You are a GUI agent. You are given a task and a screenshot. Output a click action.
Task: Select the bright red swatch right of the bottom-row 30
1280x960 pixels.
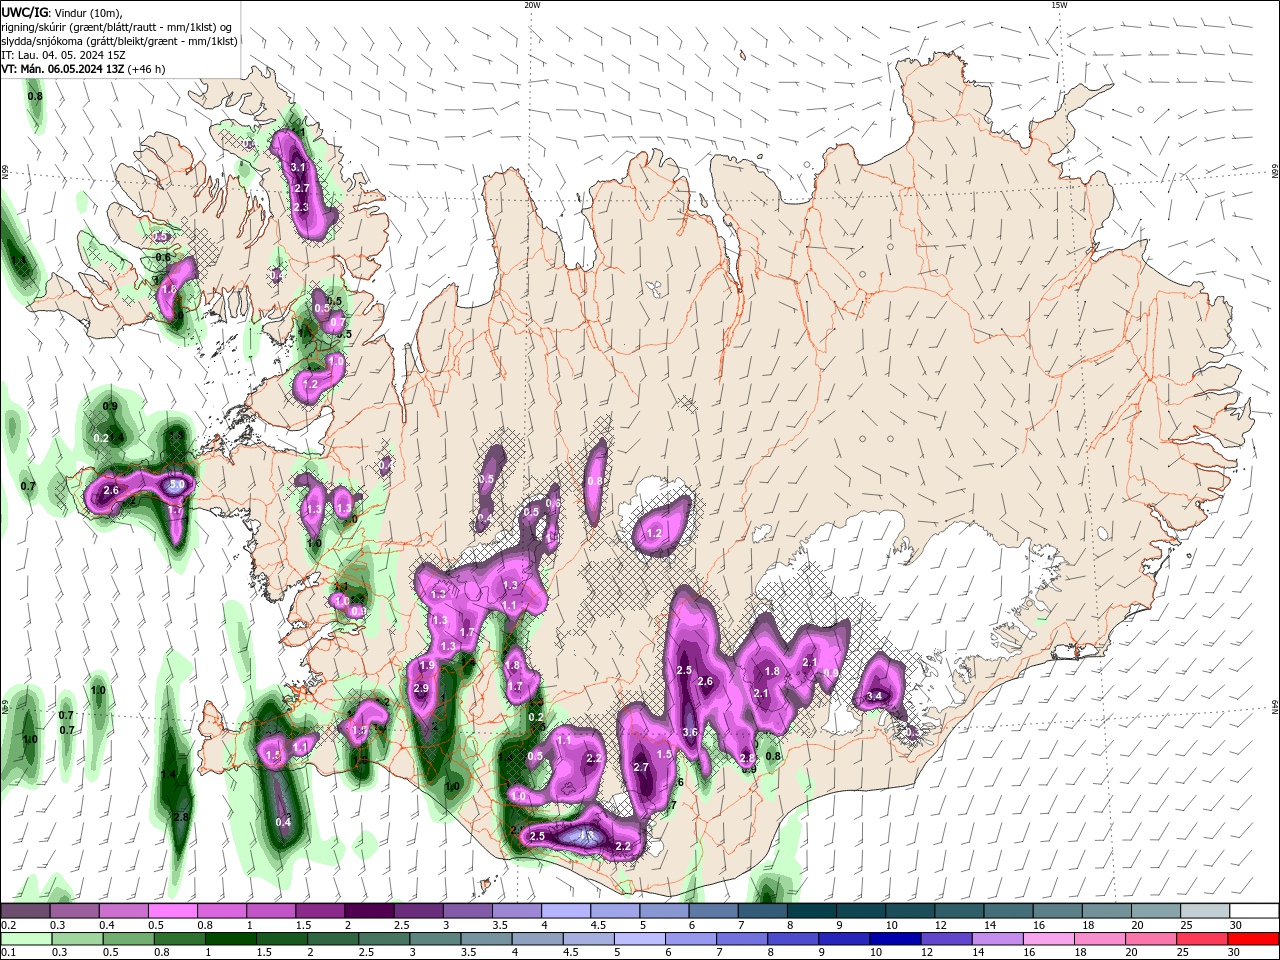click(1254, 939)
